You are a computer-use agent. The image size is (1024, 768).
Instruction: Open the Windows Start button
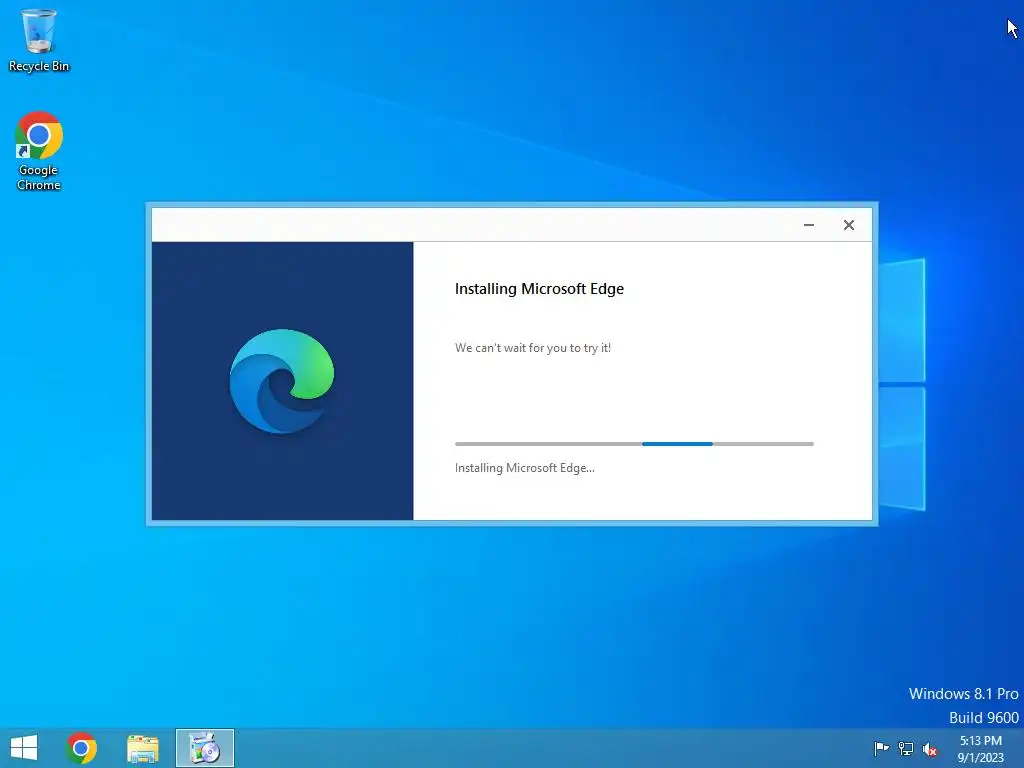(24, 748)
